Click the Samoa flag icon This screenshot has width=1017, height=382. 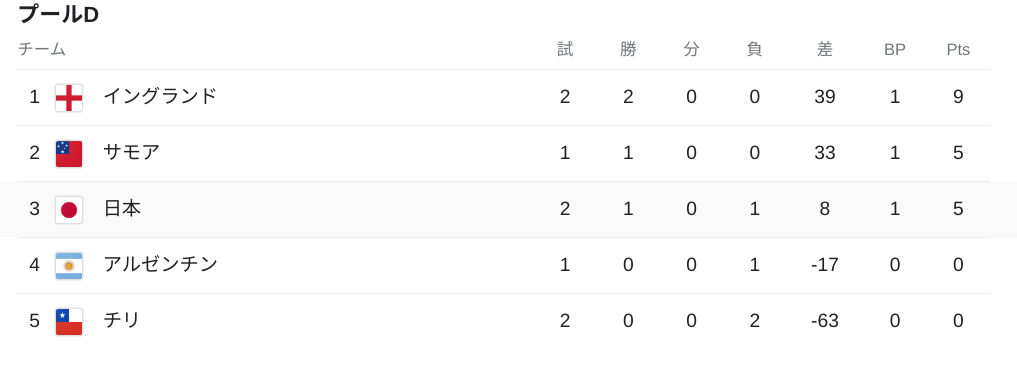click(69, 154)
